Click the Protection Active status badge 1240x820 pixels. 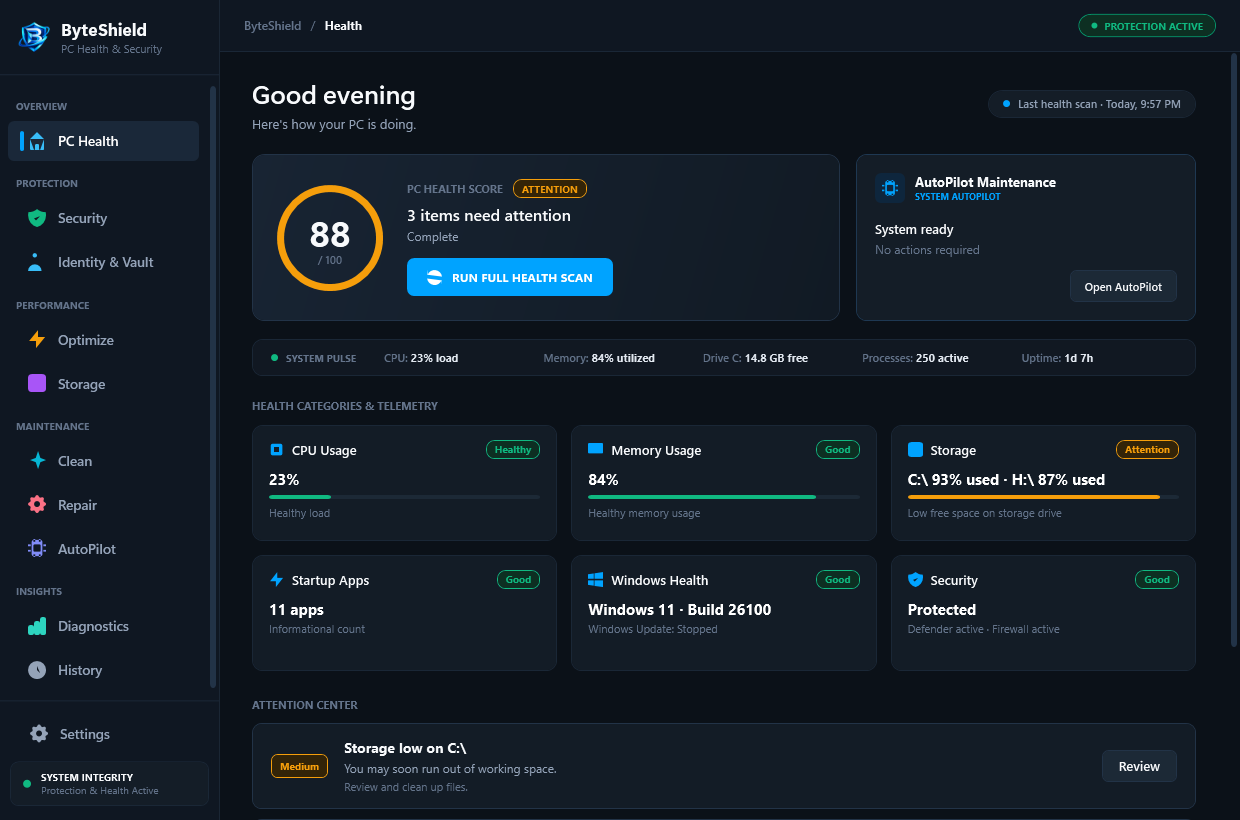pos(1147,26)
